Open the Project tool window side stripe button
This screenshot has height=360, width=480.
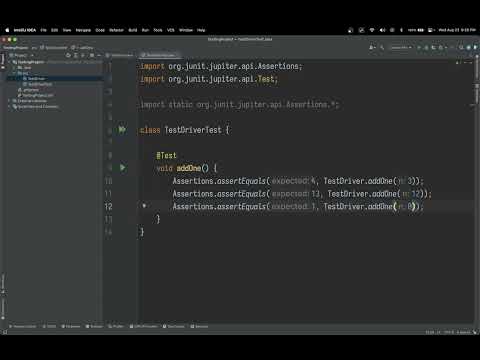pos(3,60)
